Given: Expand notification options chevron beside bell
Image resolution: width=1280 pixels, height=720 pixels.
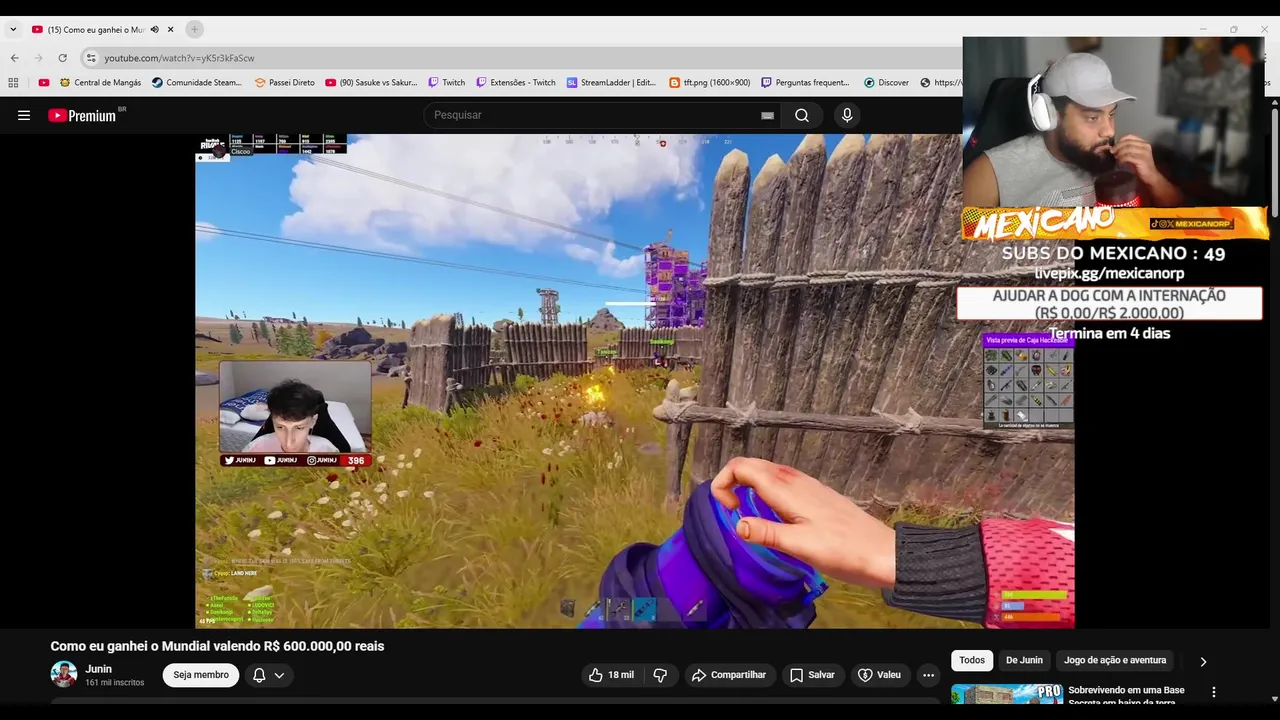Looking at the screenshot, I should tap(279, 675).
